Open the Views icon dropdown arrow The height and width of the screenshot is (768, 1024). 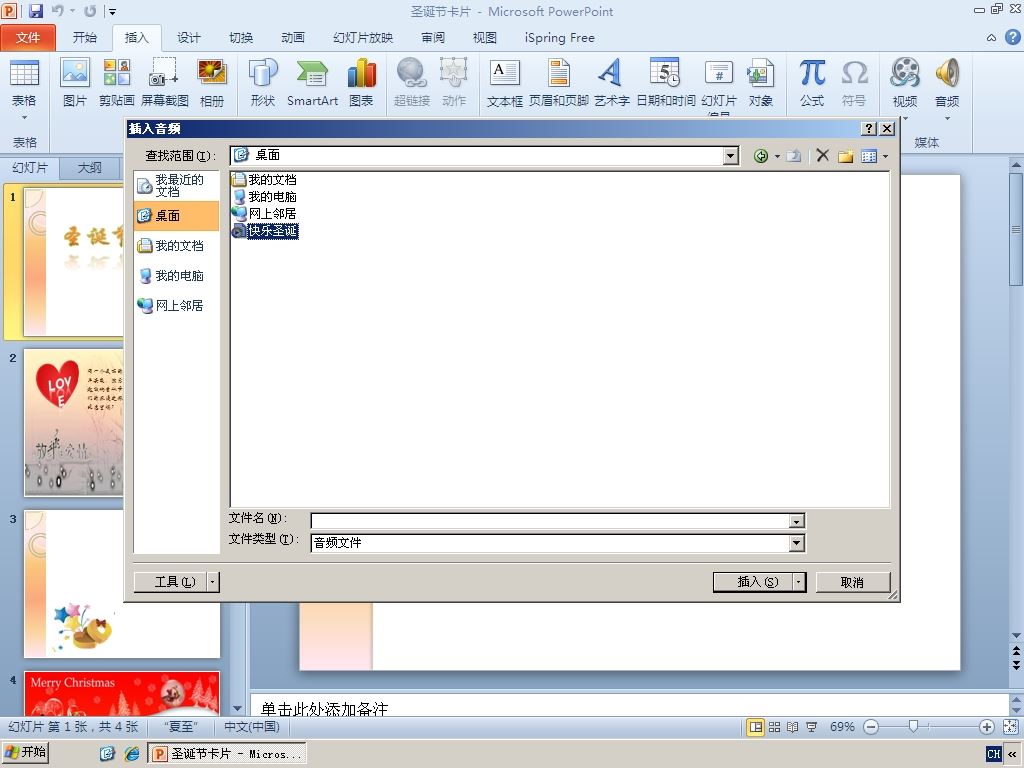coord(886,156)
